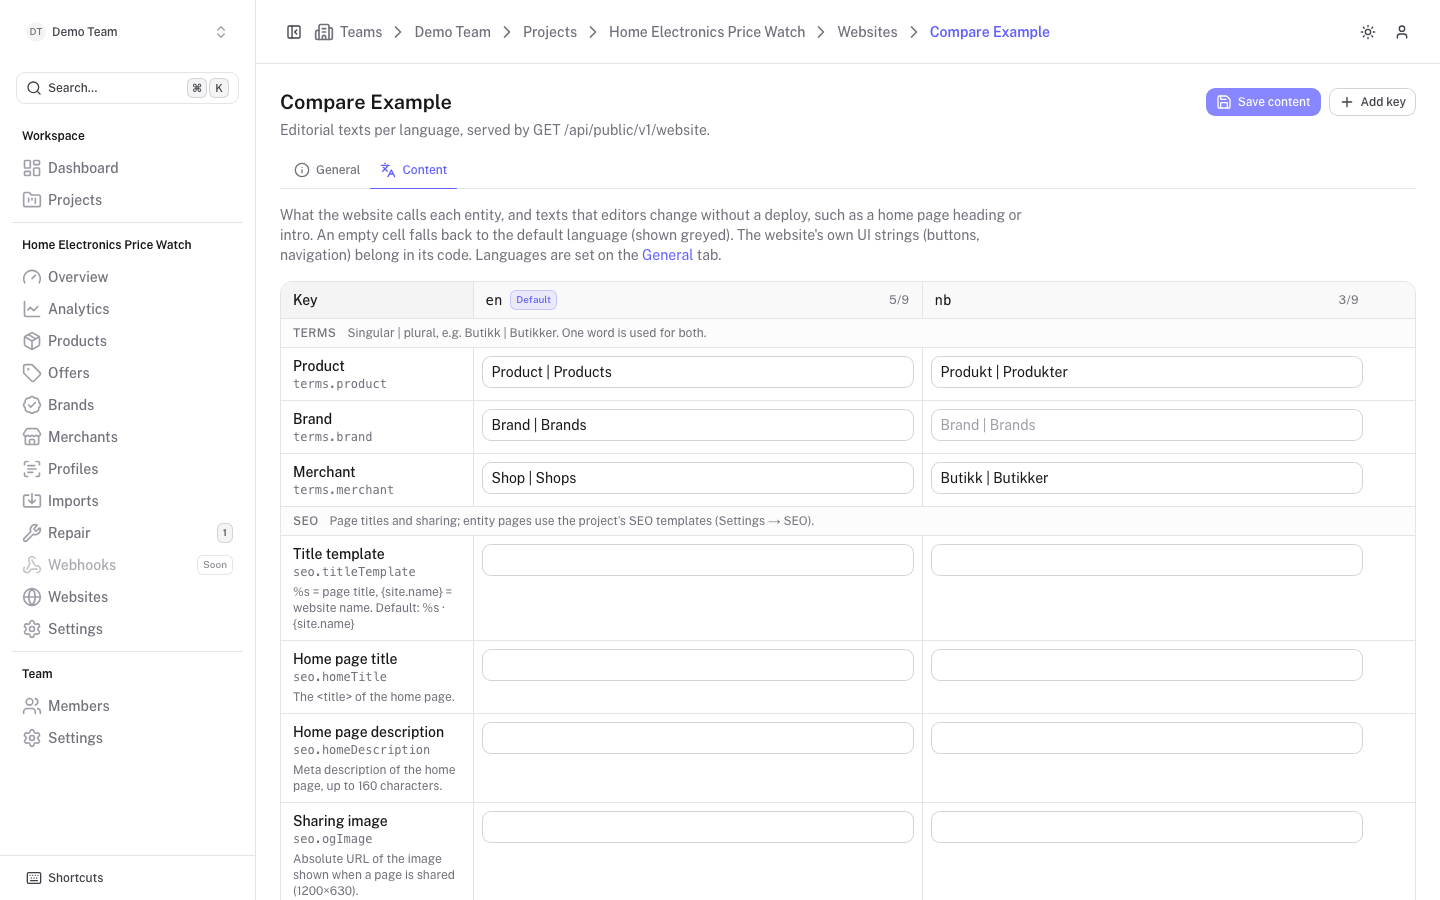The width and height of the screenshot is (1440, 900).
Task: Open Profiles in the sidebar
Action: [x=127, y=469]
